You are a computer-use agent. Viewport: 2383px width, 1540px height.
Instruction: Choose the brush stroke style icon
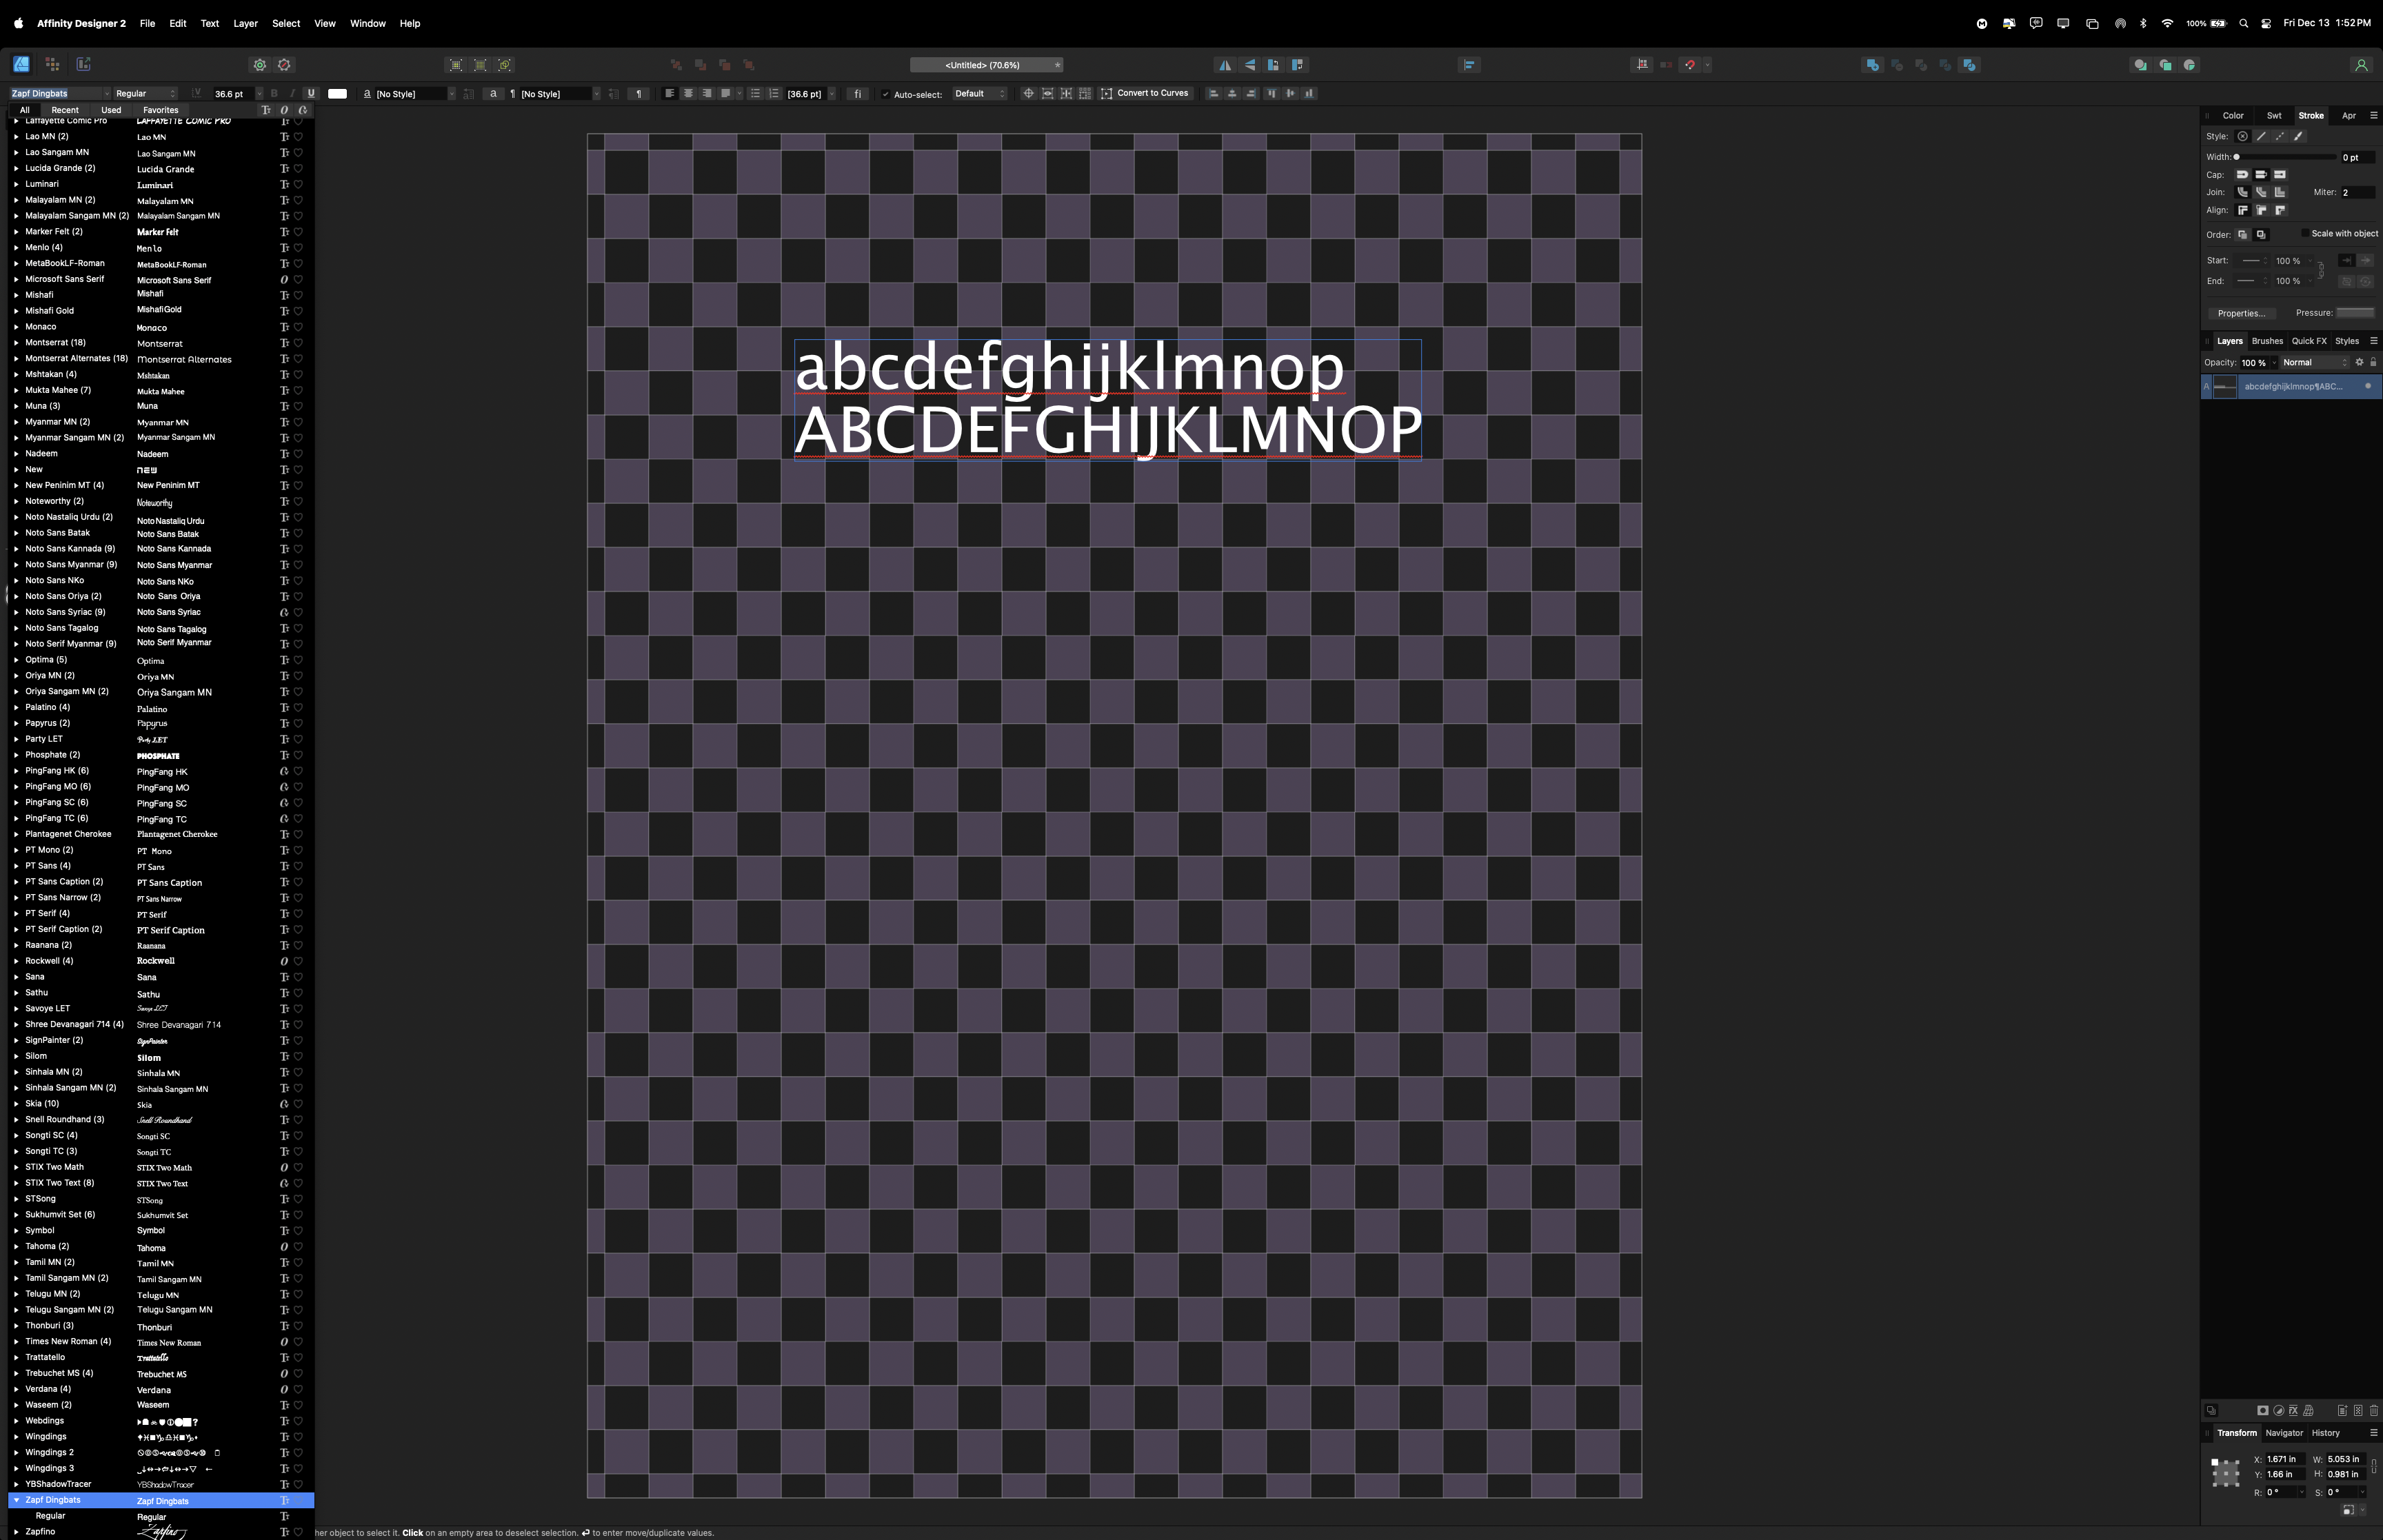coord(2298,136)
